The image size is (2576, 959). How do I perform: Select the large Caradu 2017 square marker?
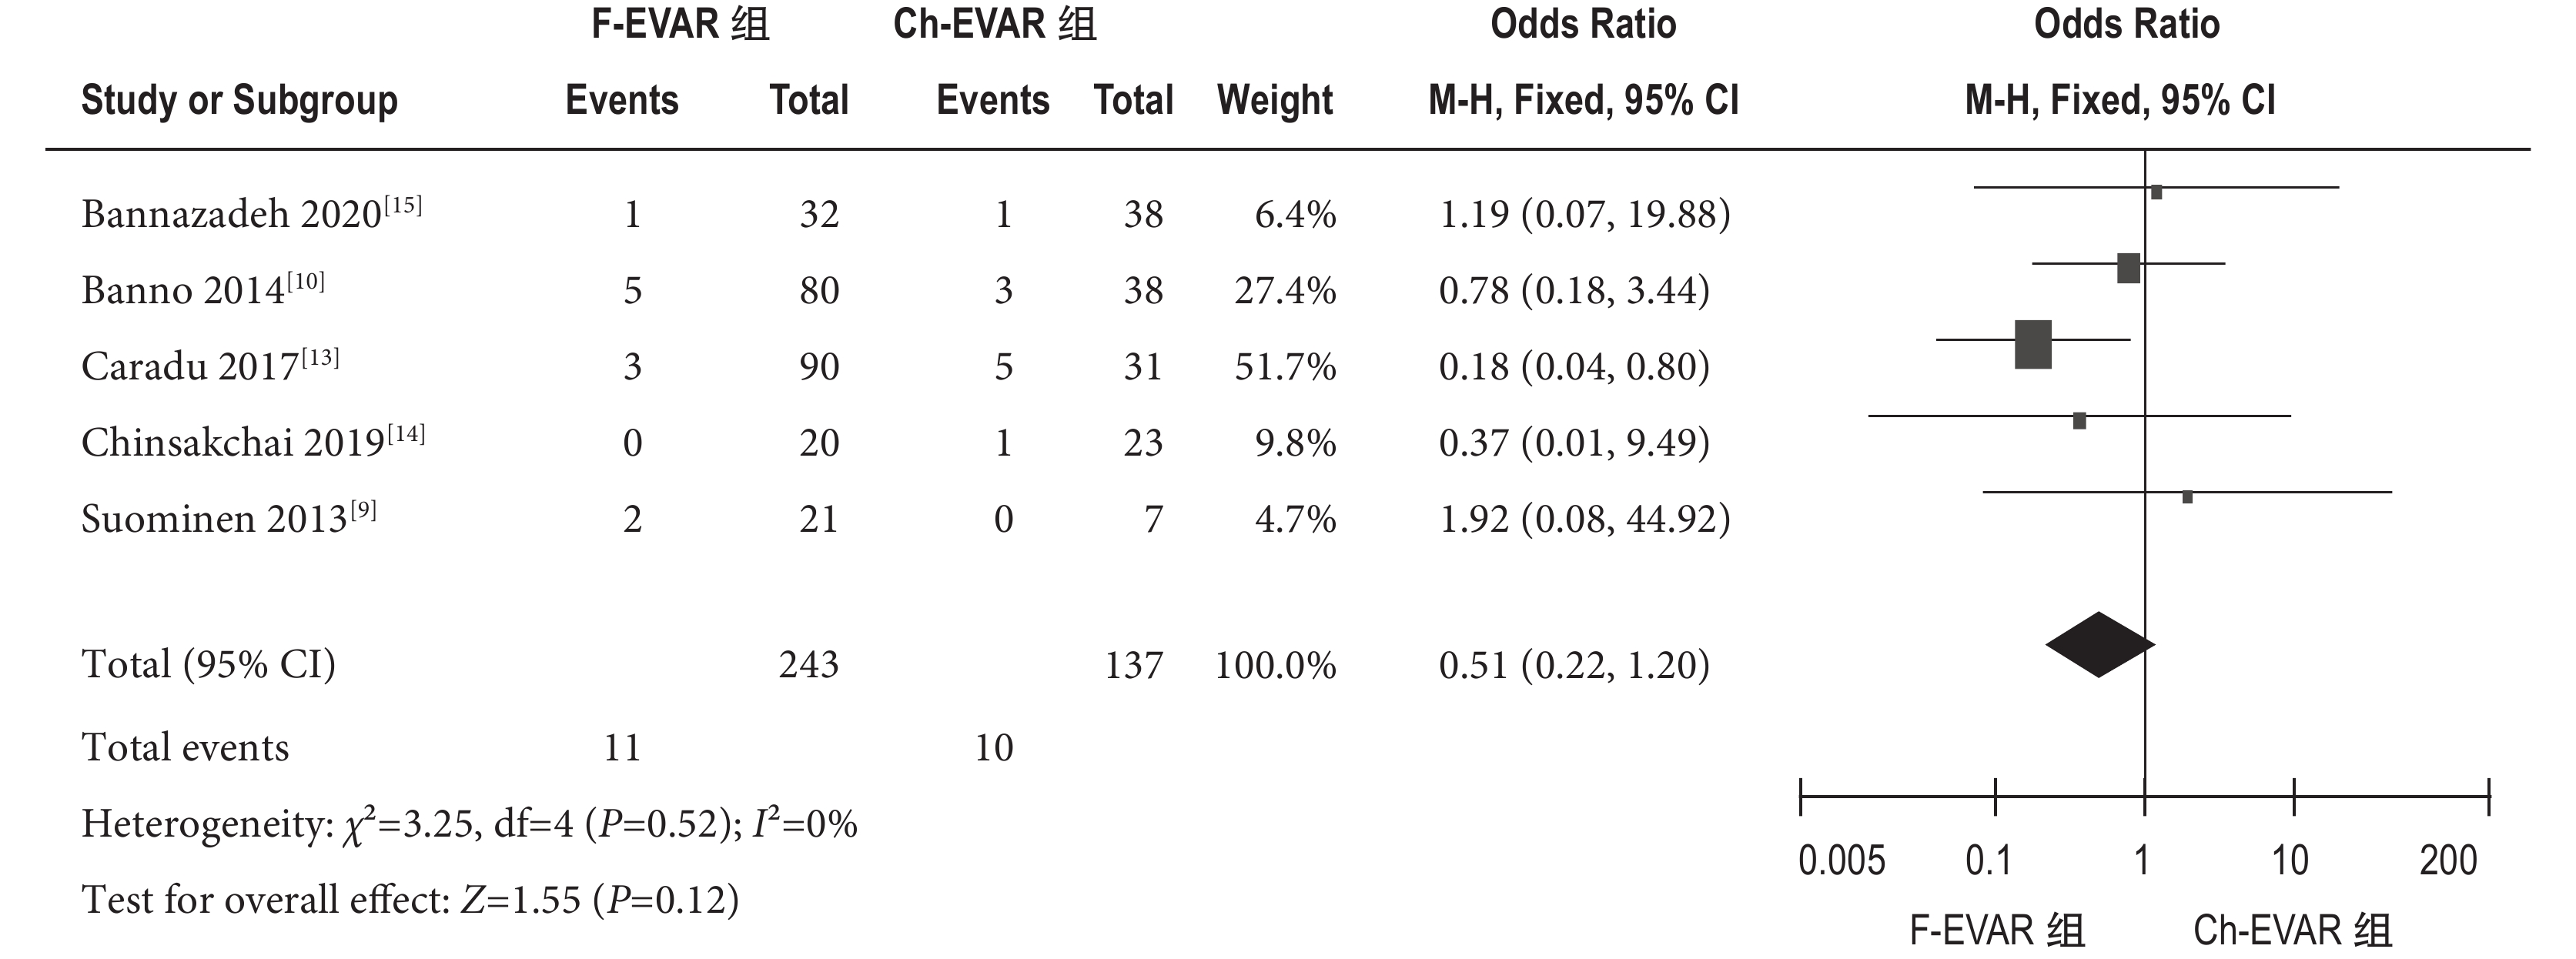pos(2033,345)
